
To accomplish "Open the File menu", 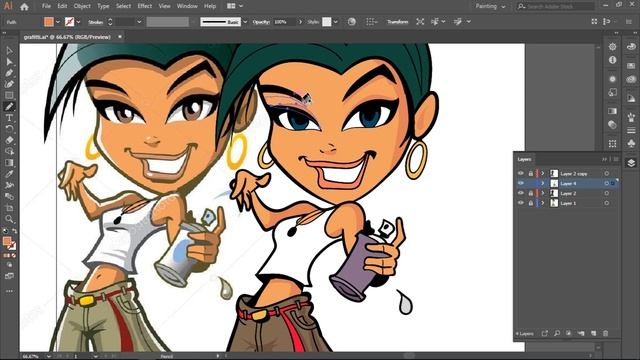I will 47,6.
